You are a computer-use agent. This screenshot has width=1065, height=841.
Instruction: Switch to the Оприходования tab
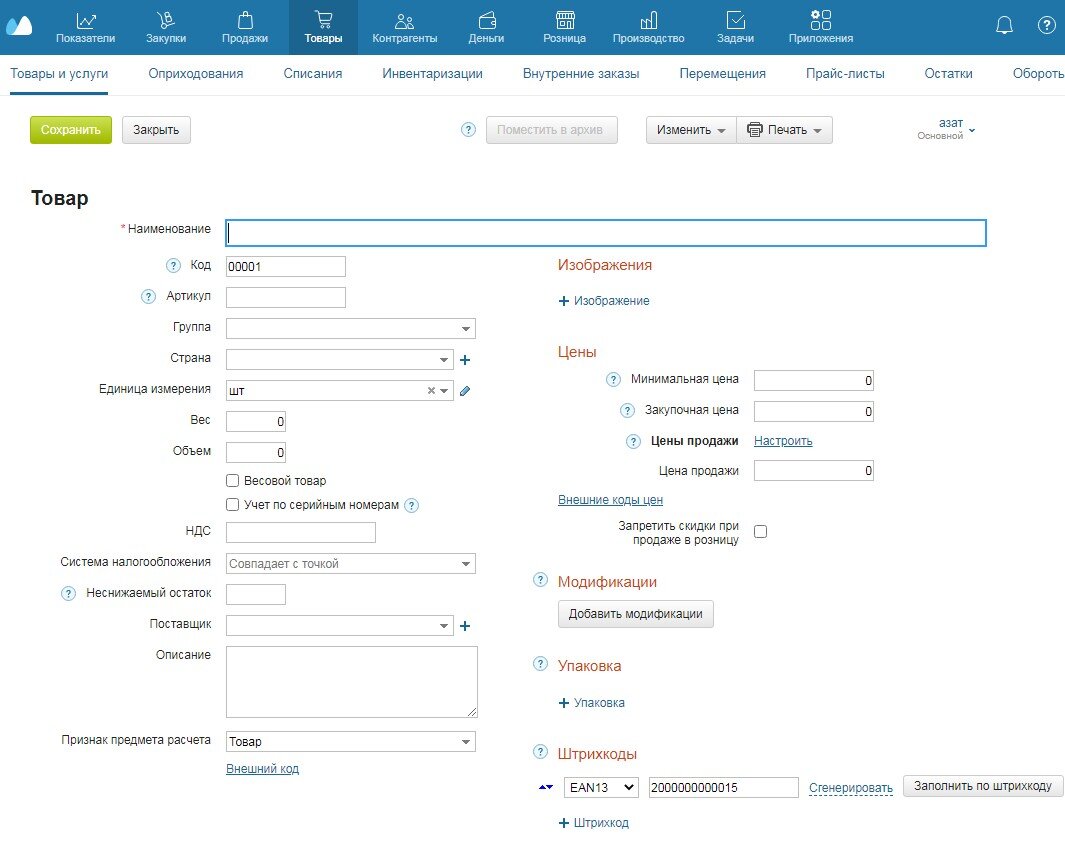pos(196,73)
